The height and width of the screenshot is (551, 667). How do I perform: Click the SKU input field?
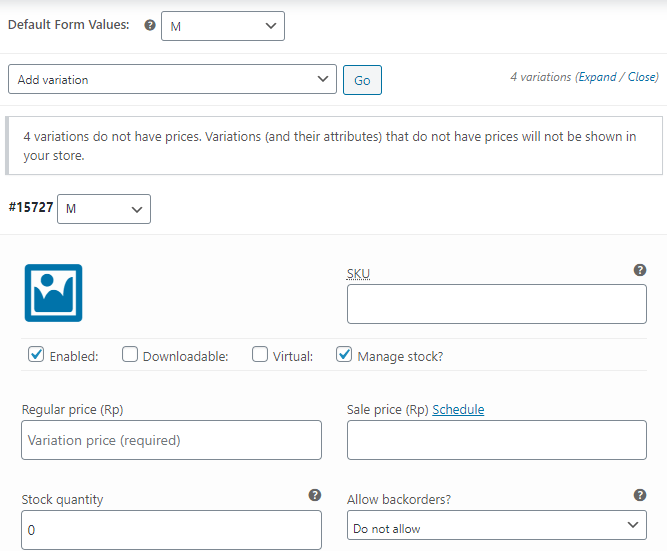tap(496, 304)
